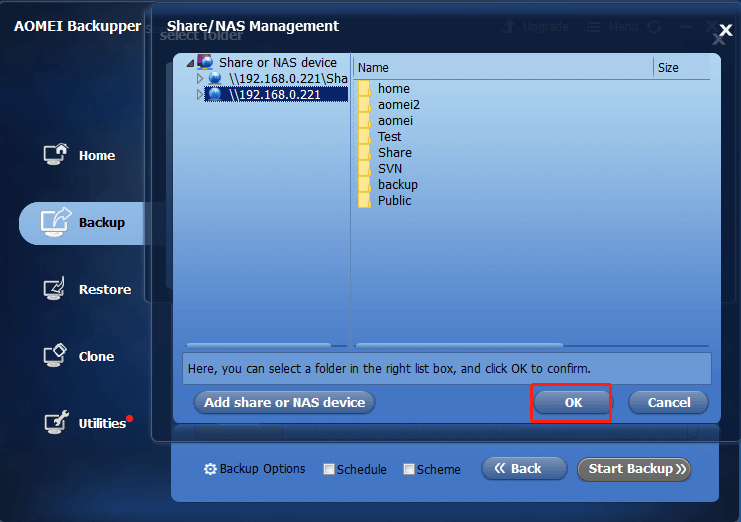Select the \\192.168.0.221 tree entry text

tap(275, 94)
